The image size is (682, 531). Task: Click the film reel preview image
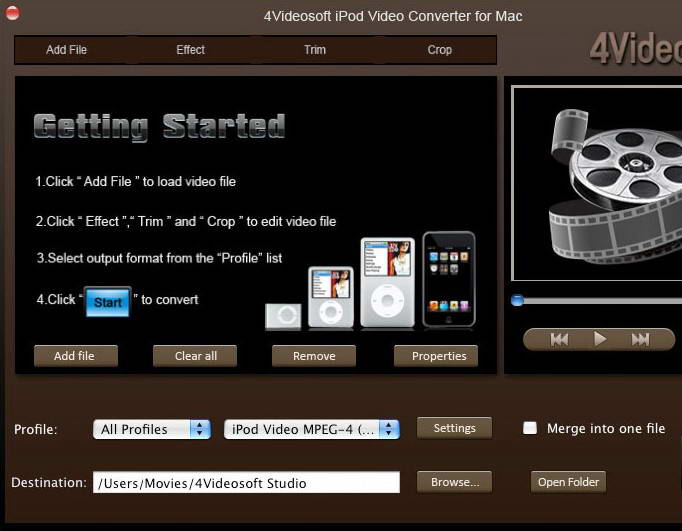(x=615, y=186)
